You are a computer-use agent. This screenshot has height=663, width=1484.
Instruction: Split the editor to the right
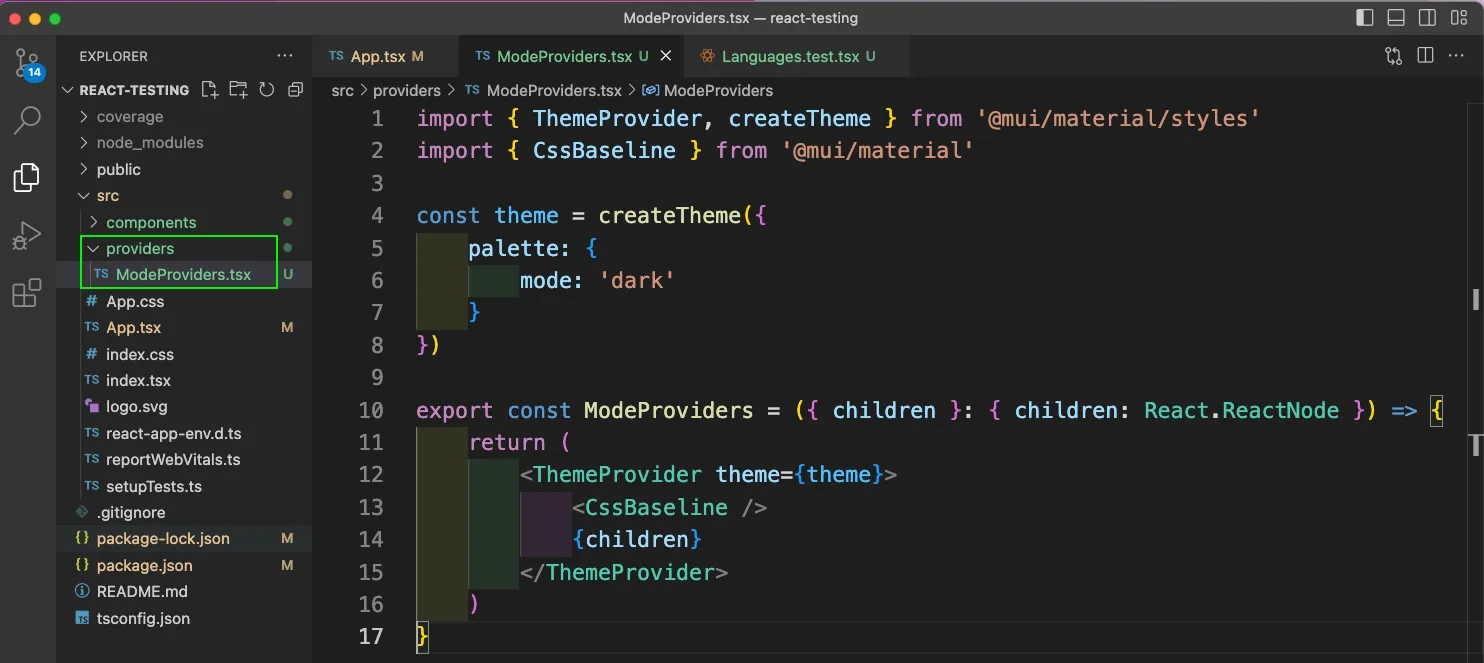[1426, 56]
